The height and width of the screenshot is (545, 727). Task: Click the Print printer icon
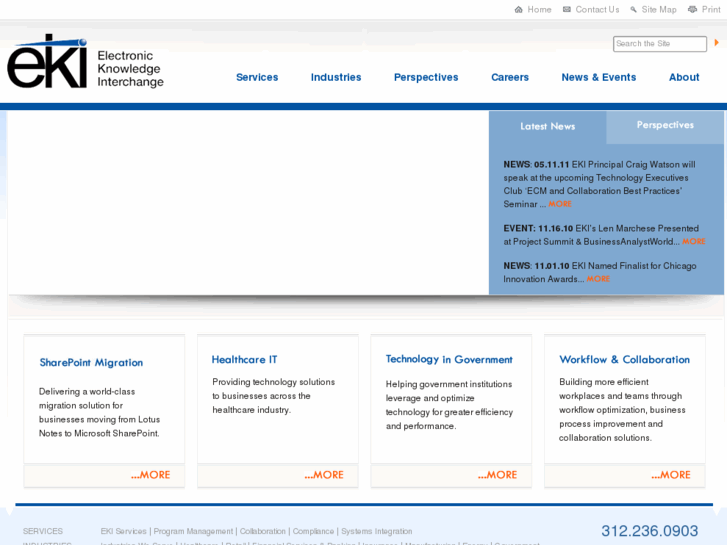point(692,10)
